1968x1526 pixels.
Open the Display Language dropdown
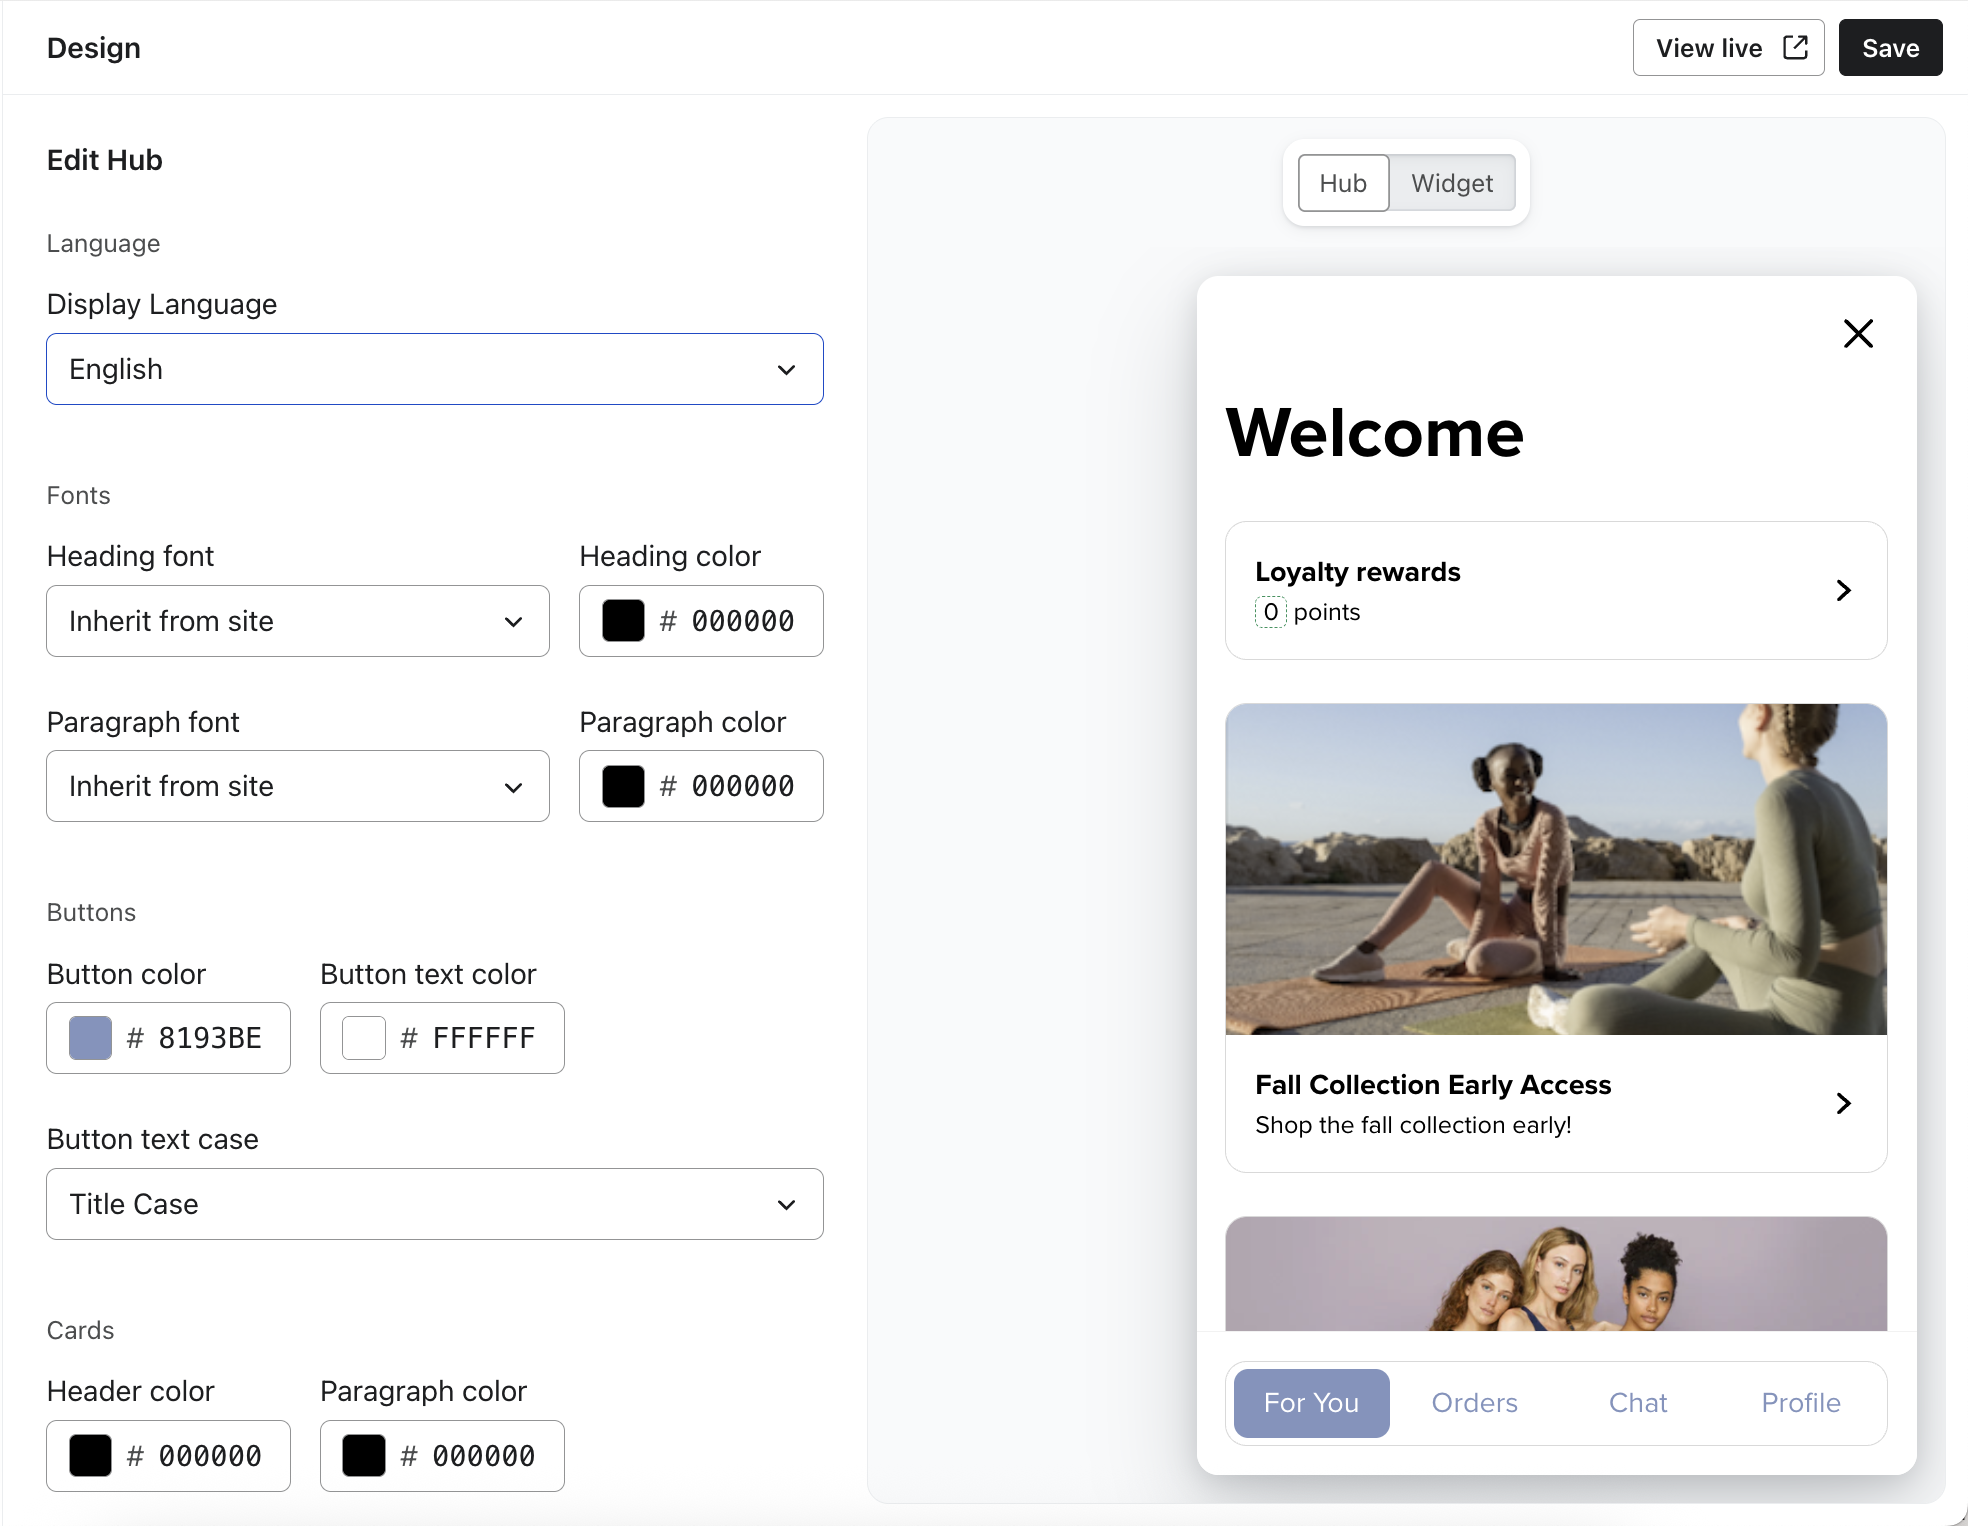coord(434,369)
